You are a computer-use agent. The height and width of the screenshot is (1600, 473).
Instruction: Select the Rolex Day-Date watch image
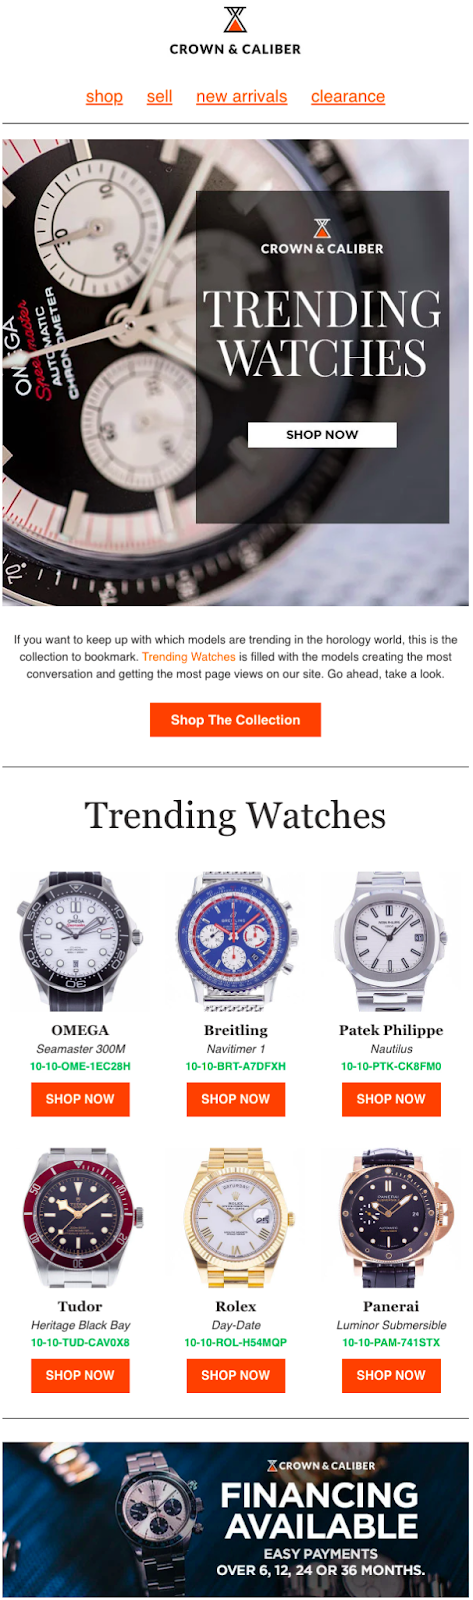(x=235, y=1218)
